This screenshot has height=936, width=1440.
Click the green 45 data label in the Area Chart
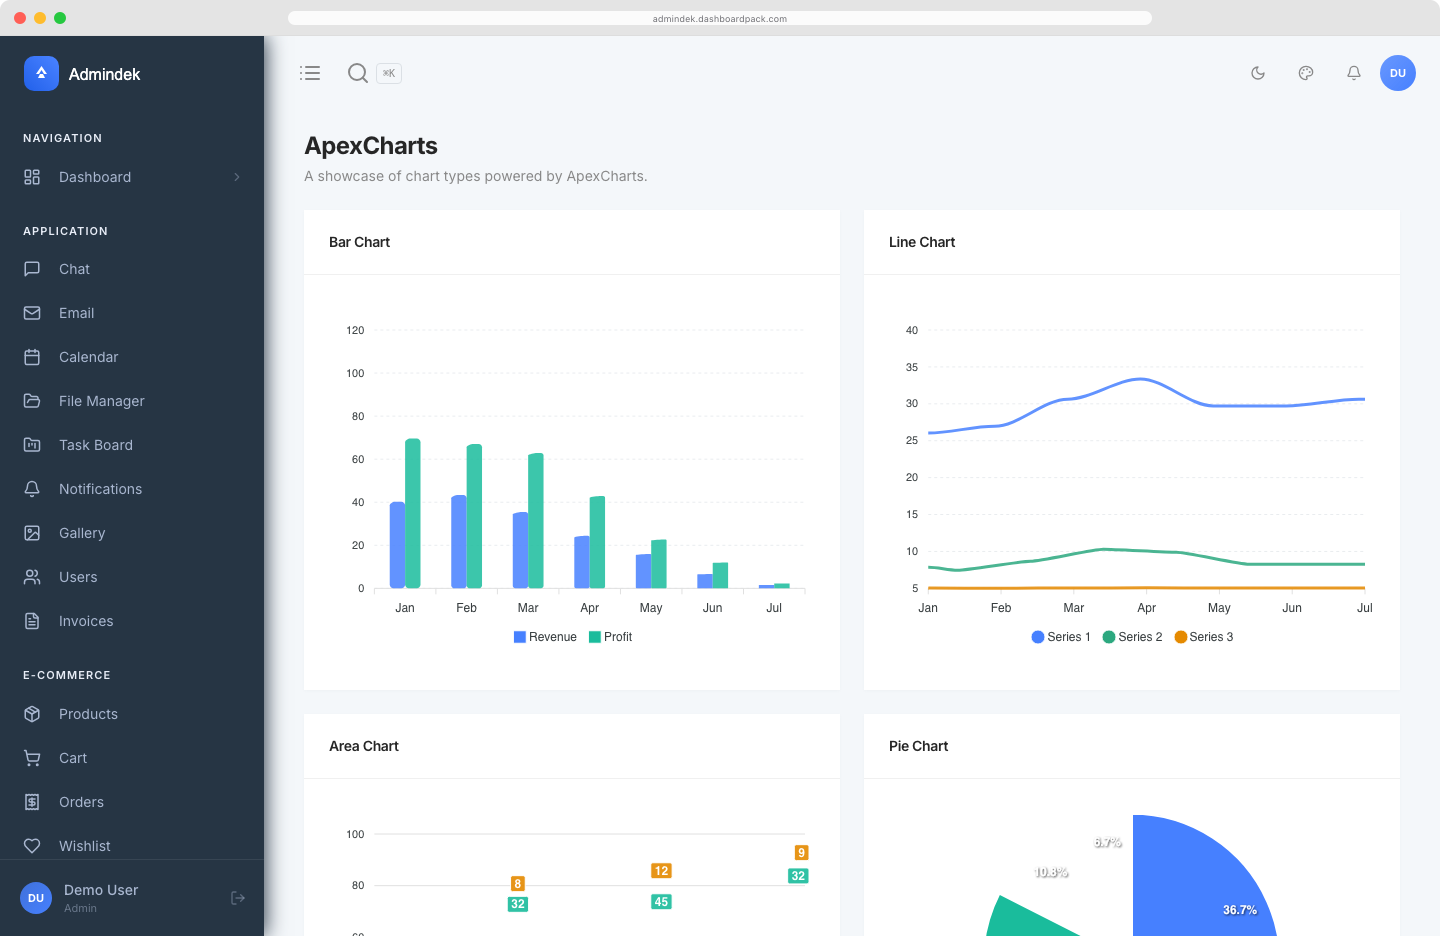click(x=661, y=902)
